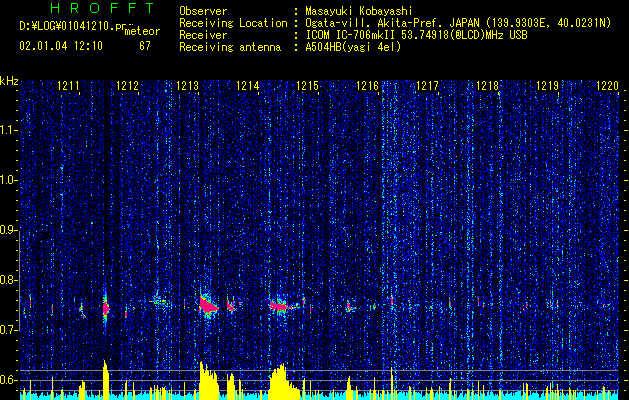Click the 1.0 kHz frequency axis label
629x400 pixels.
click(x=9, y=180)
